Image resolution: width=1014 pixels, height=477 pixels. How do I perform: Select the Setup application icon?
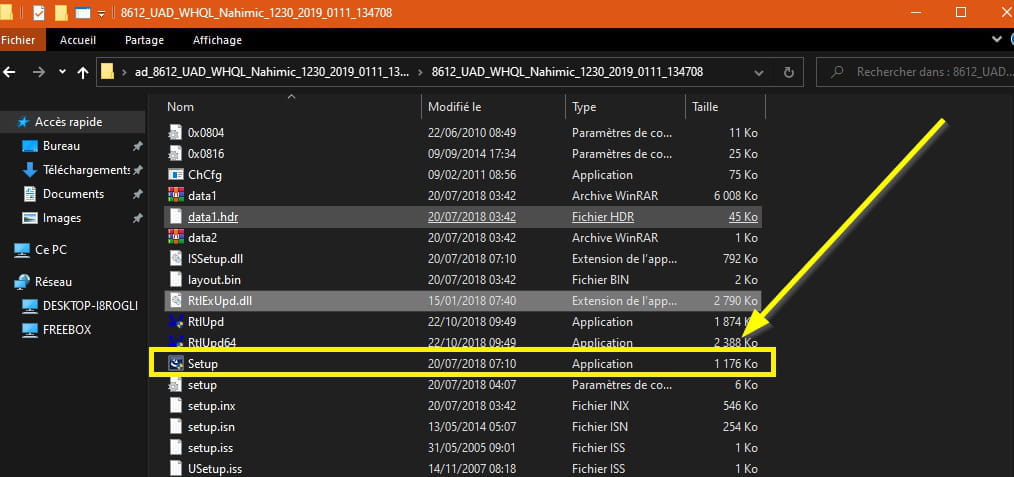(175, 363)
